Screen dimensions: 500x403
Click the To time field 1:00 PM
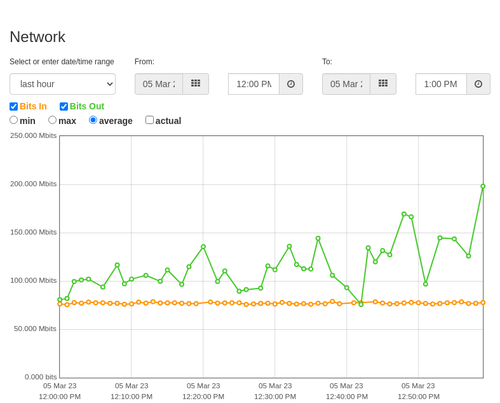[441, 84]
